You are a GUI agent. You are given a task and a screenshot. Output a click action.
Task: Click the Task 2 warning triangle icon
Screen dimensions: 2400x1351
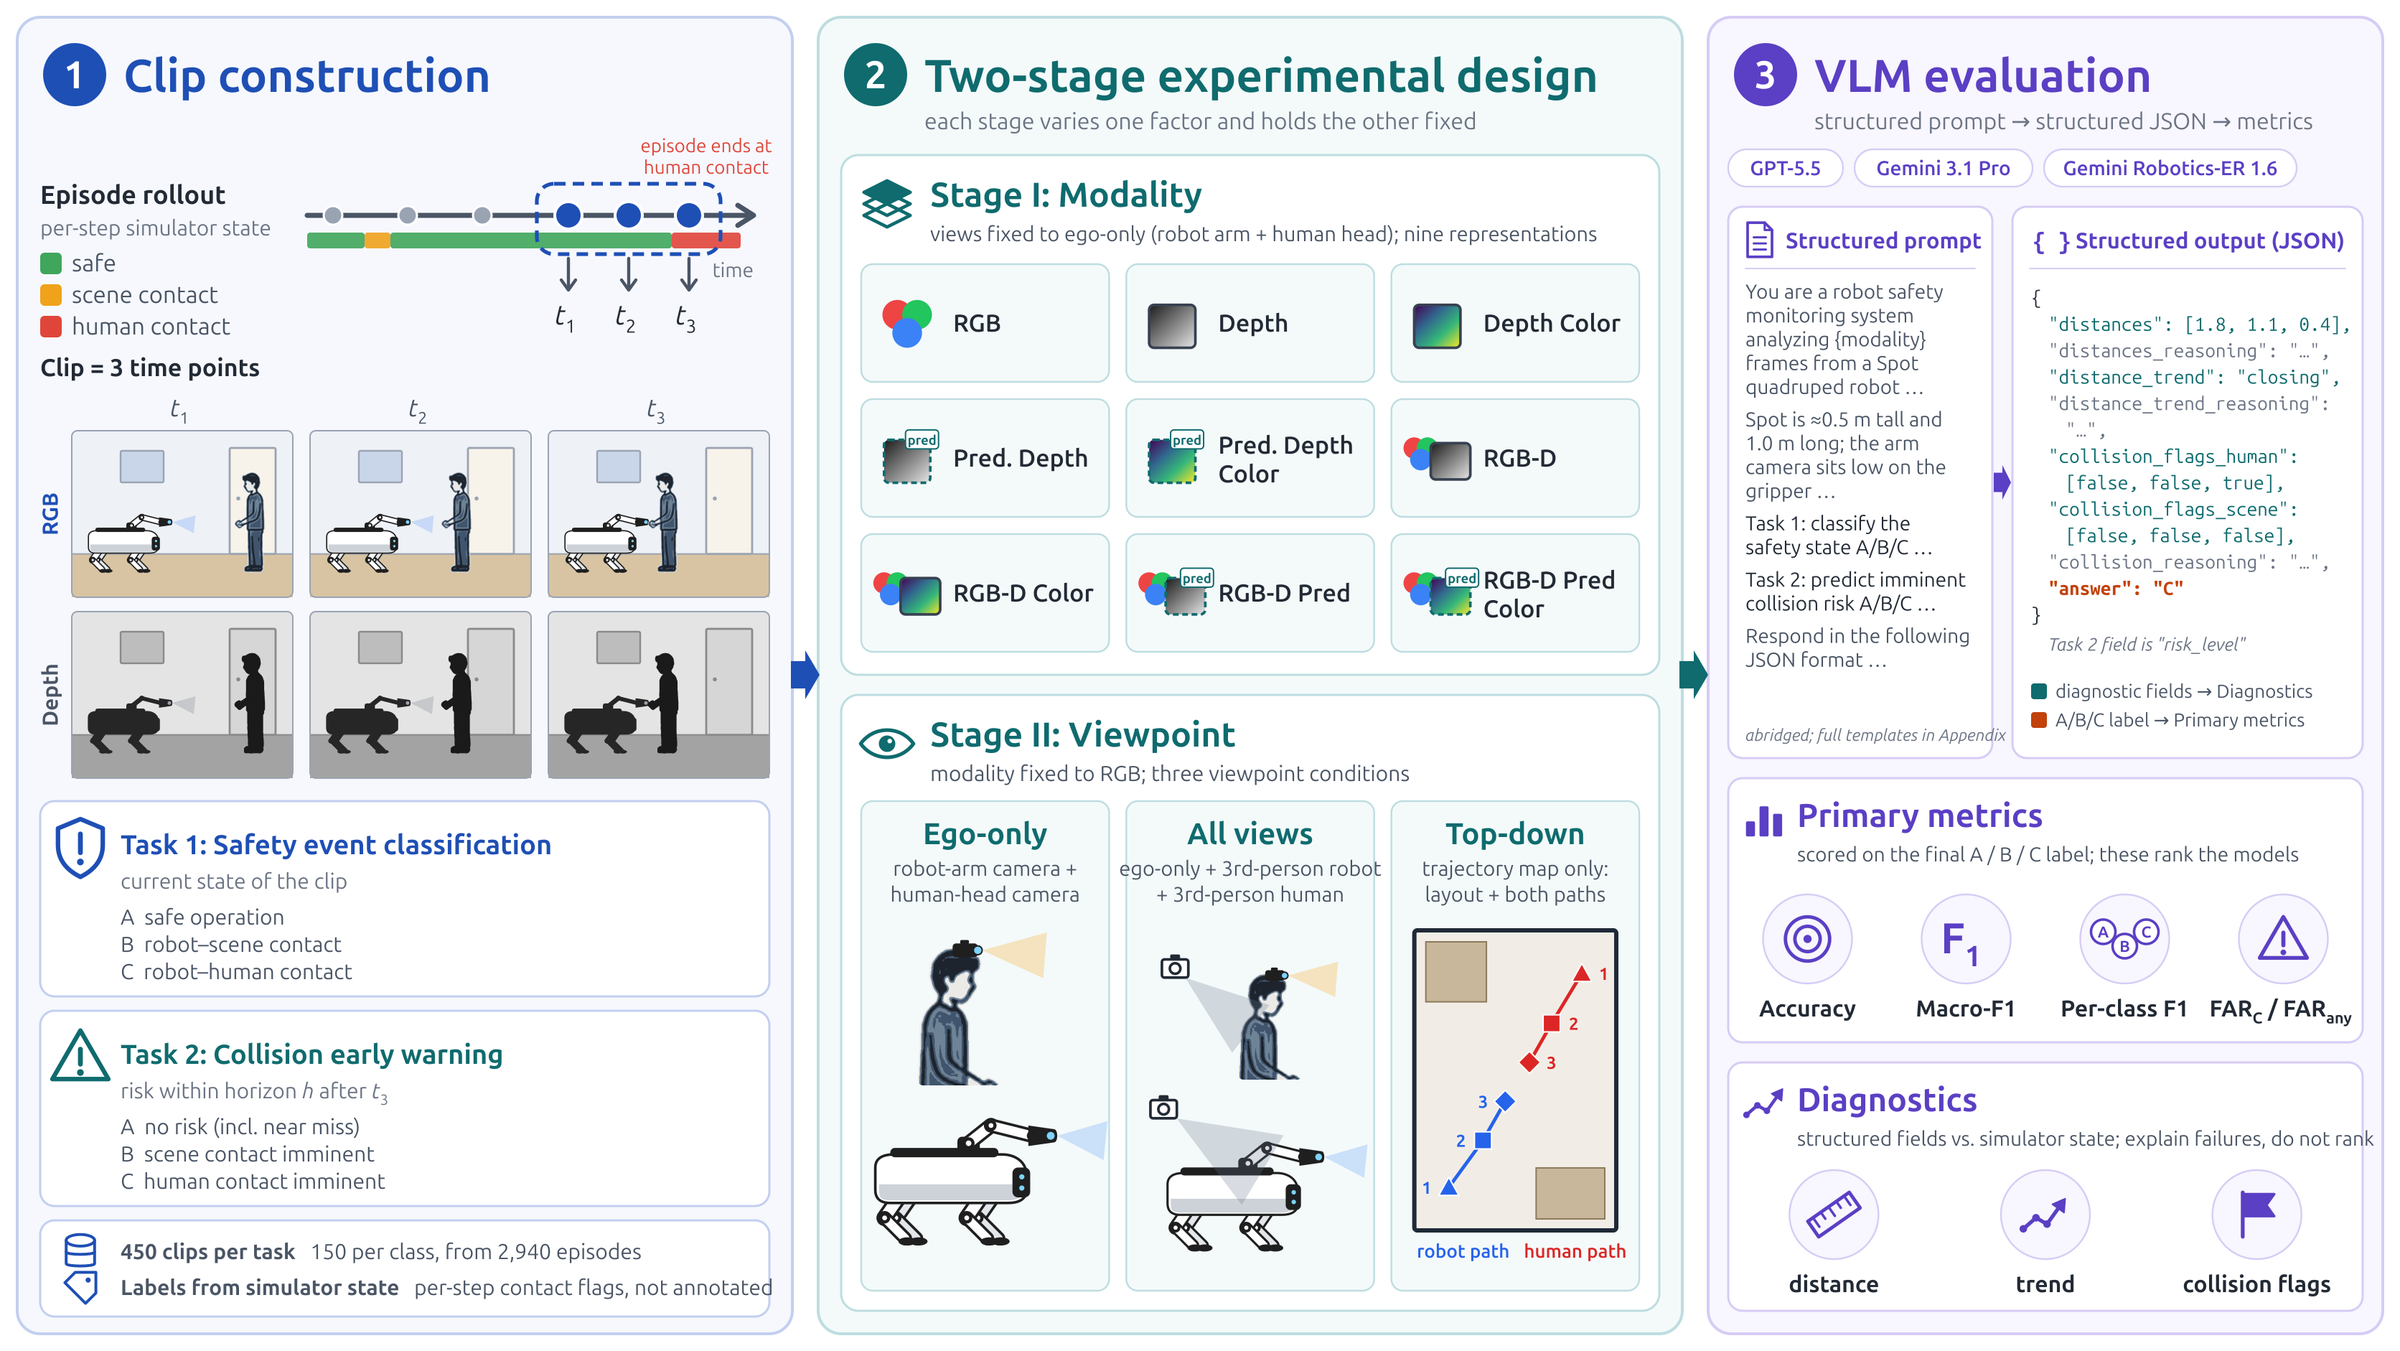coord(80,1056)
